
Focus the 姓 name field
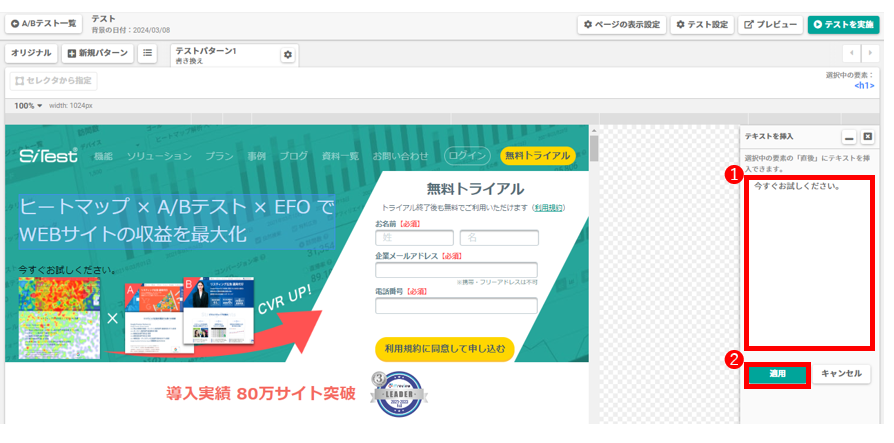tap(415, 238)
